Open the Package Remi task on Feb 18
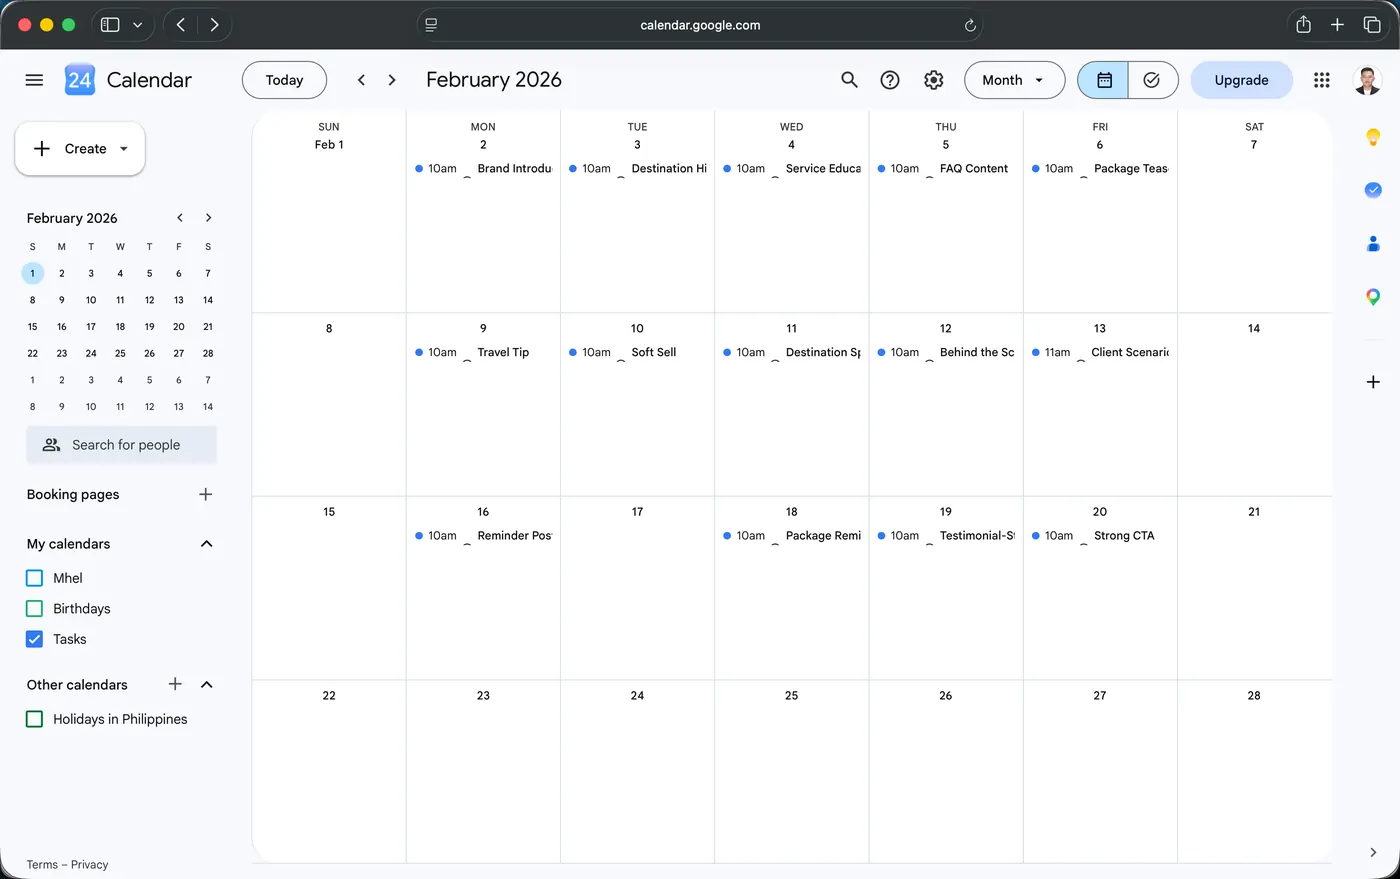Screen dimensions: 1400x879 tap(791, 536)
